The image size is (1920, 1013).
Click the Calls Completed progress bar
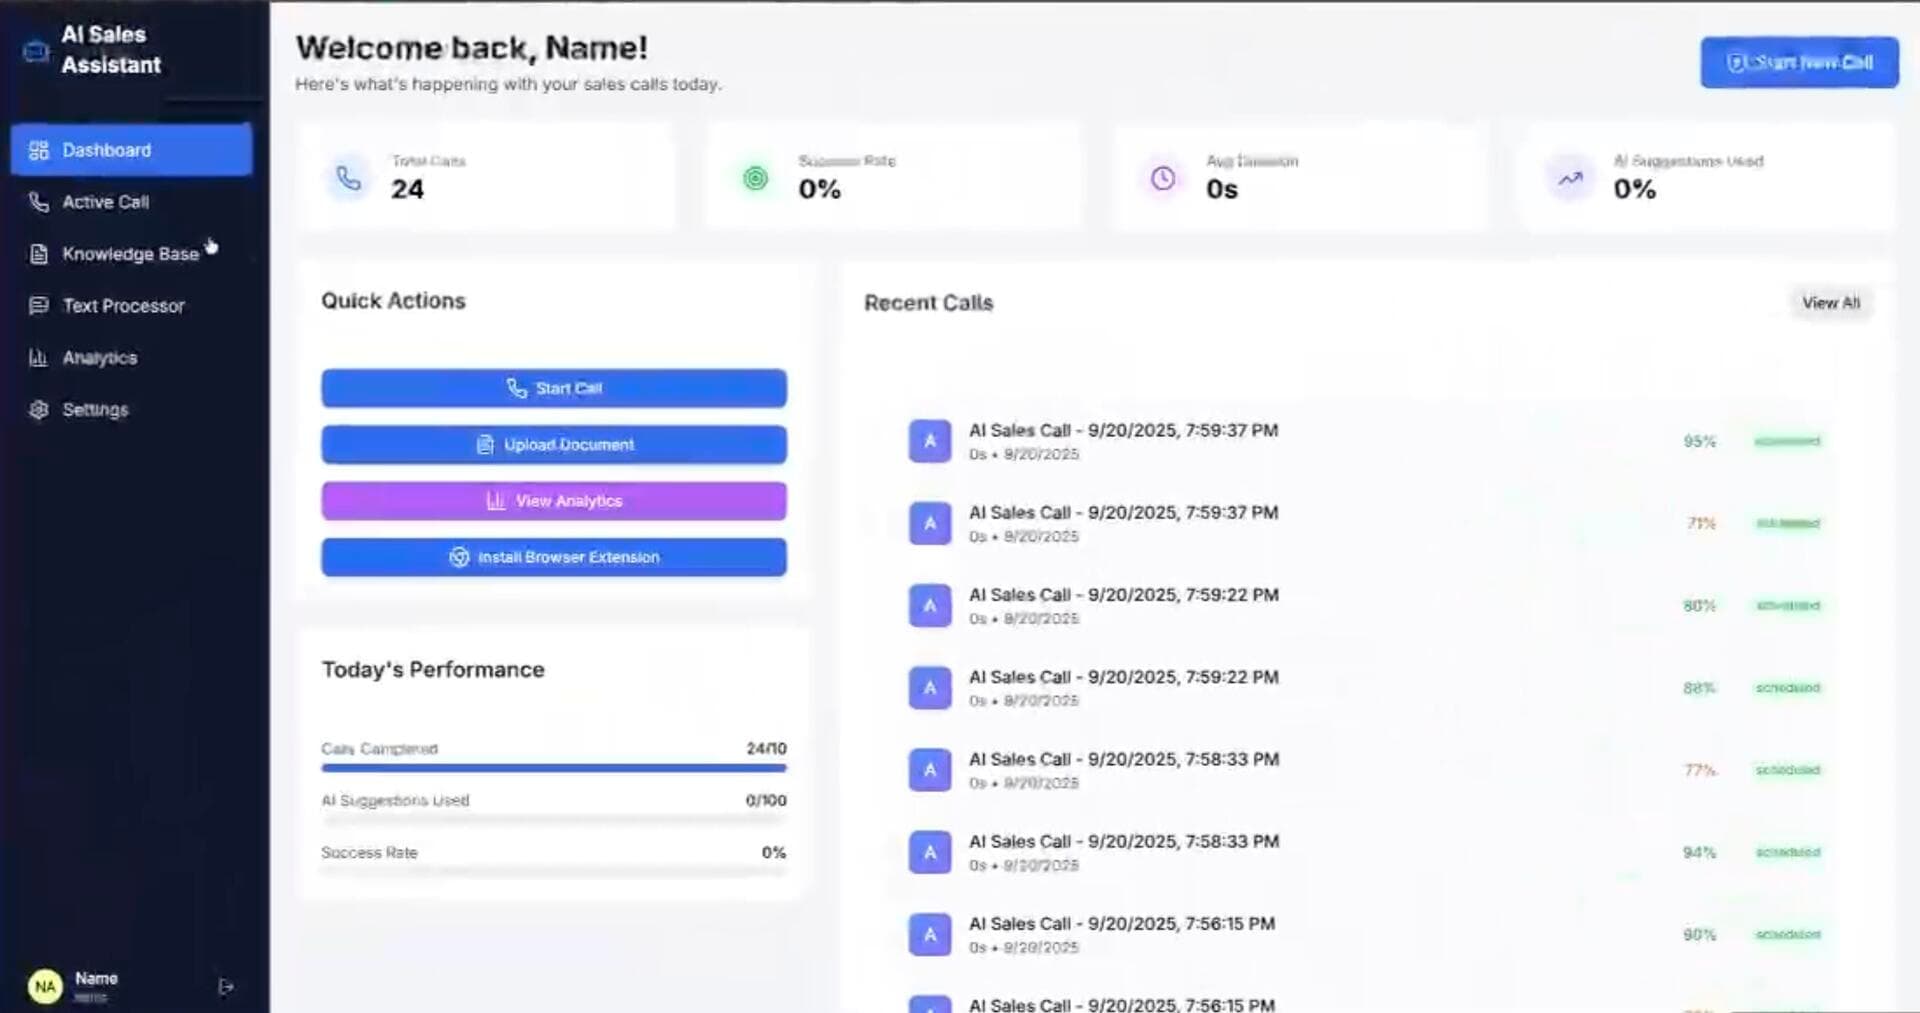[554, 768]
